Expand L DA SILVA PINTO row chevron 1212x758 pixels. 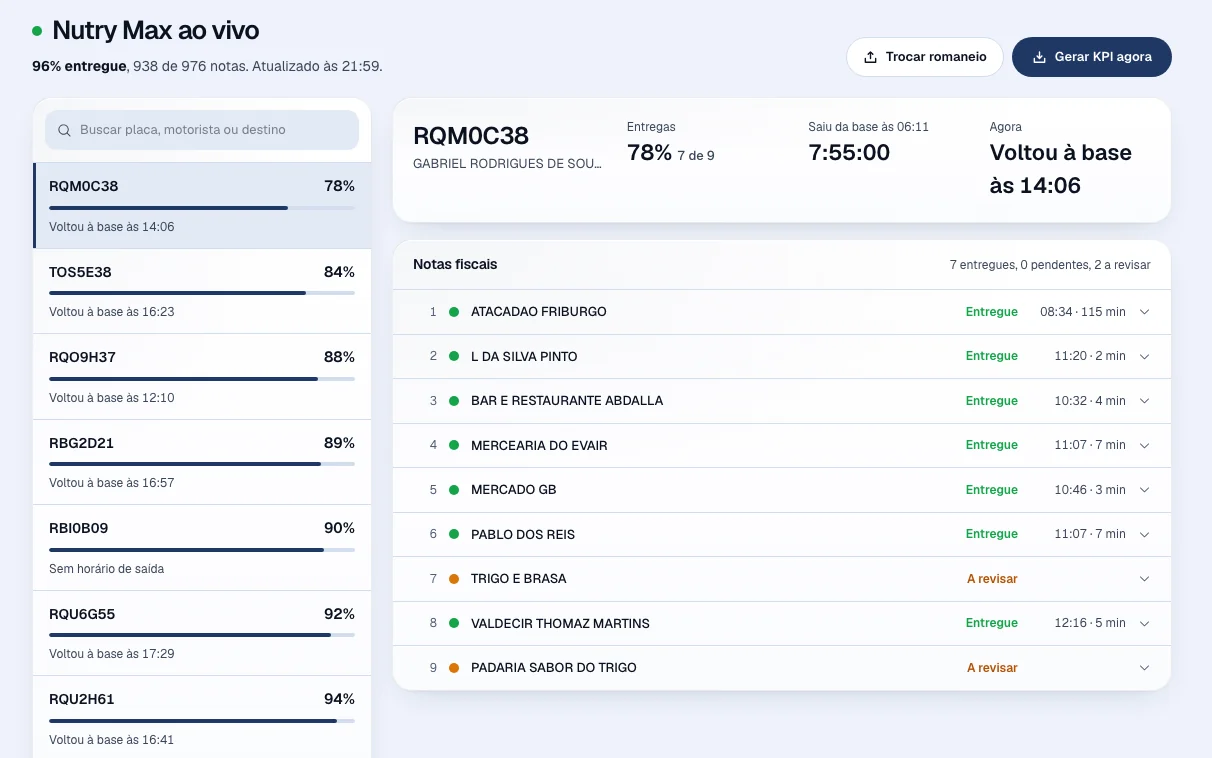click(1145, 356)
